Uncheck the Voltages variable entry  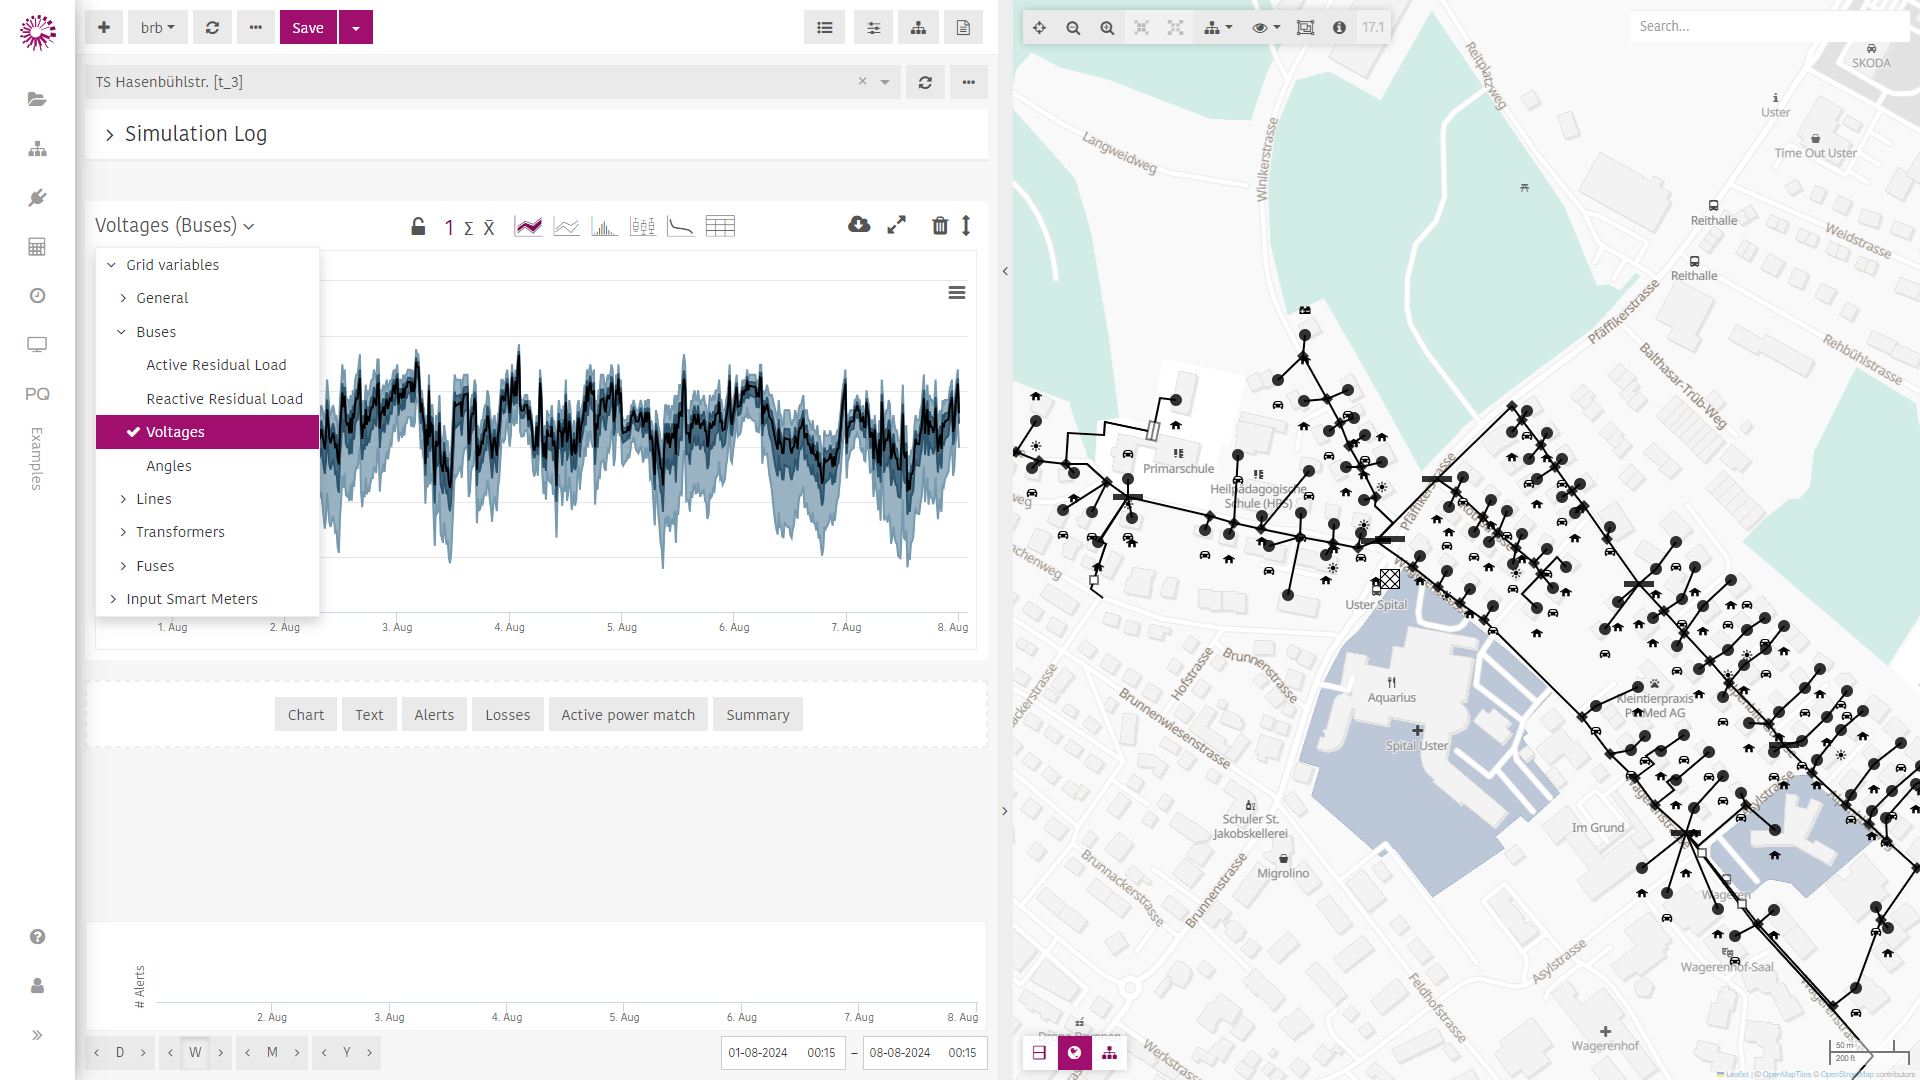coord(207,432)
